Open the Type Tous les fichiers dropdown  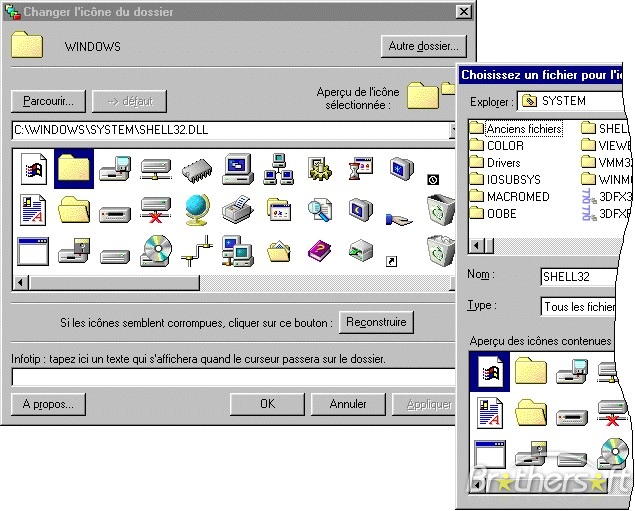click(x=579, y=307)
